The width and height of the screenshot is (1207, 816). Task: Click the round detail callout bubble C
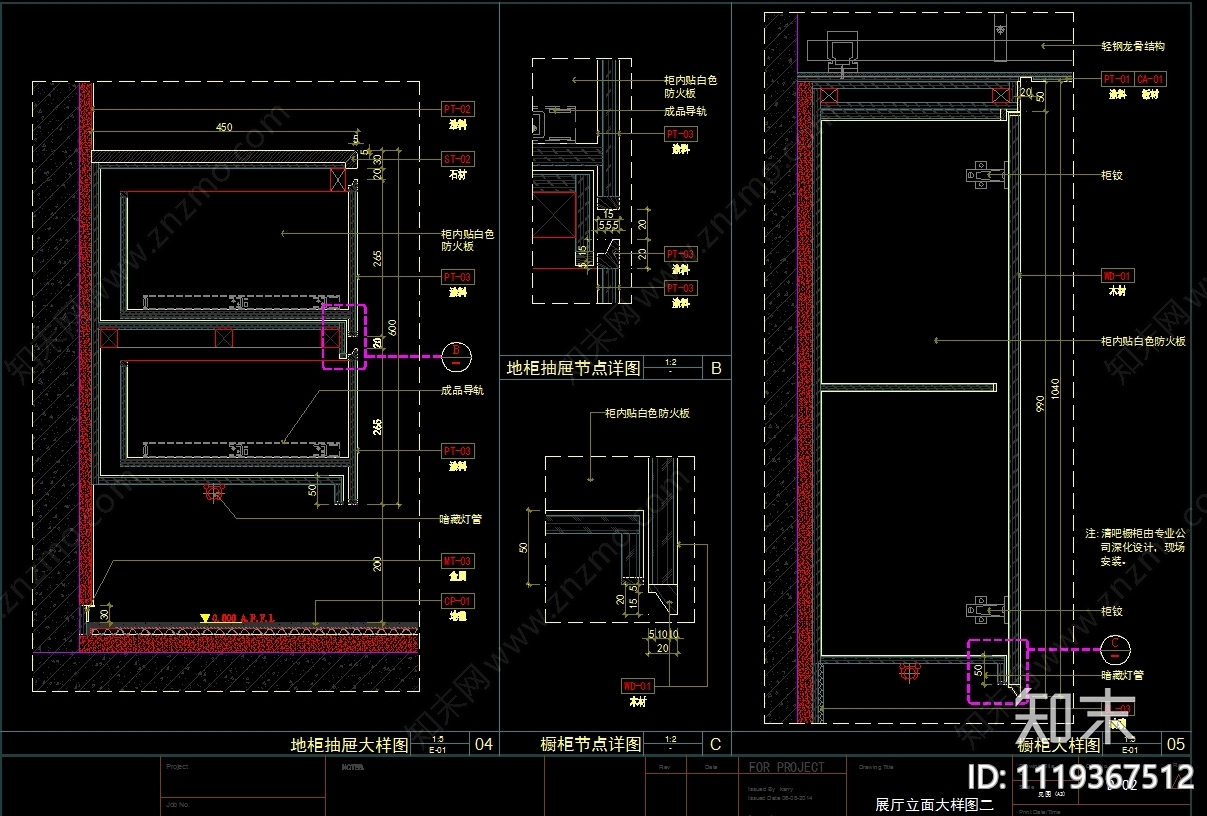1113,648
